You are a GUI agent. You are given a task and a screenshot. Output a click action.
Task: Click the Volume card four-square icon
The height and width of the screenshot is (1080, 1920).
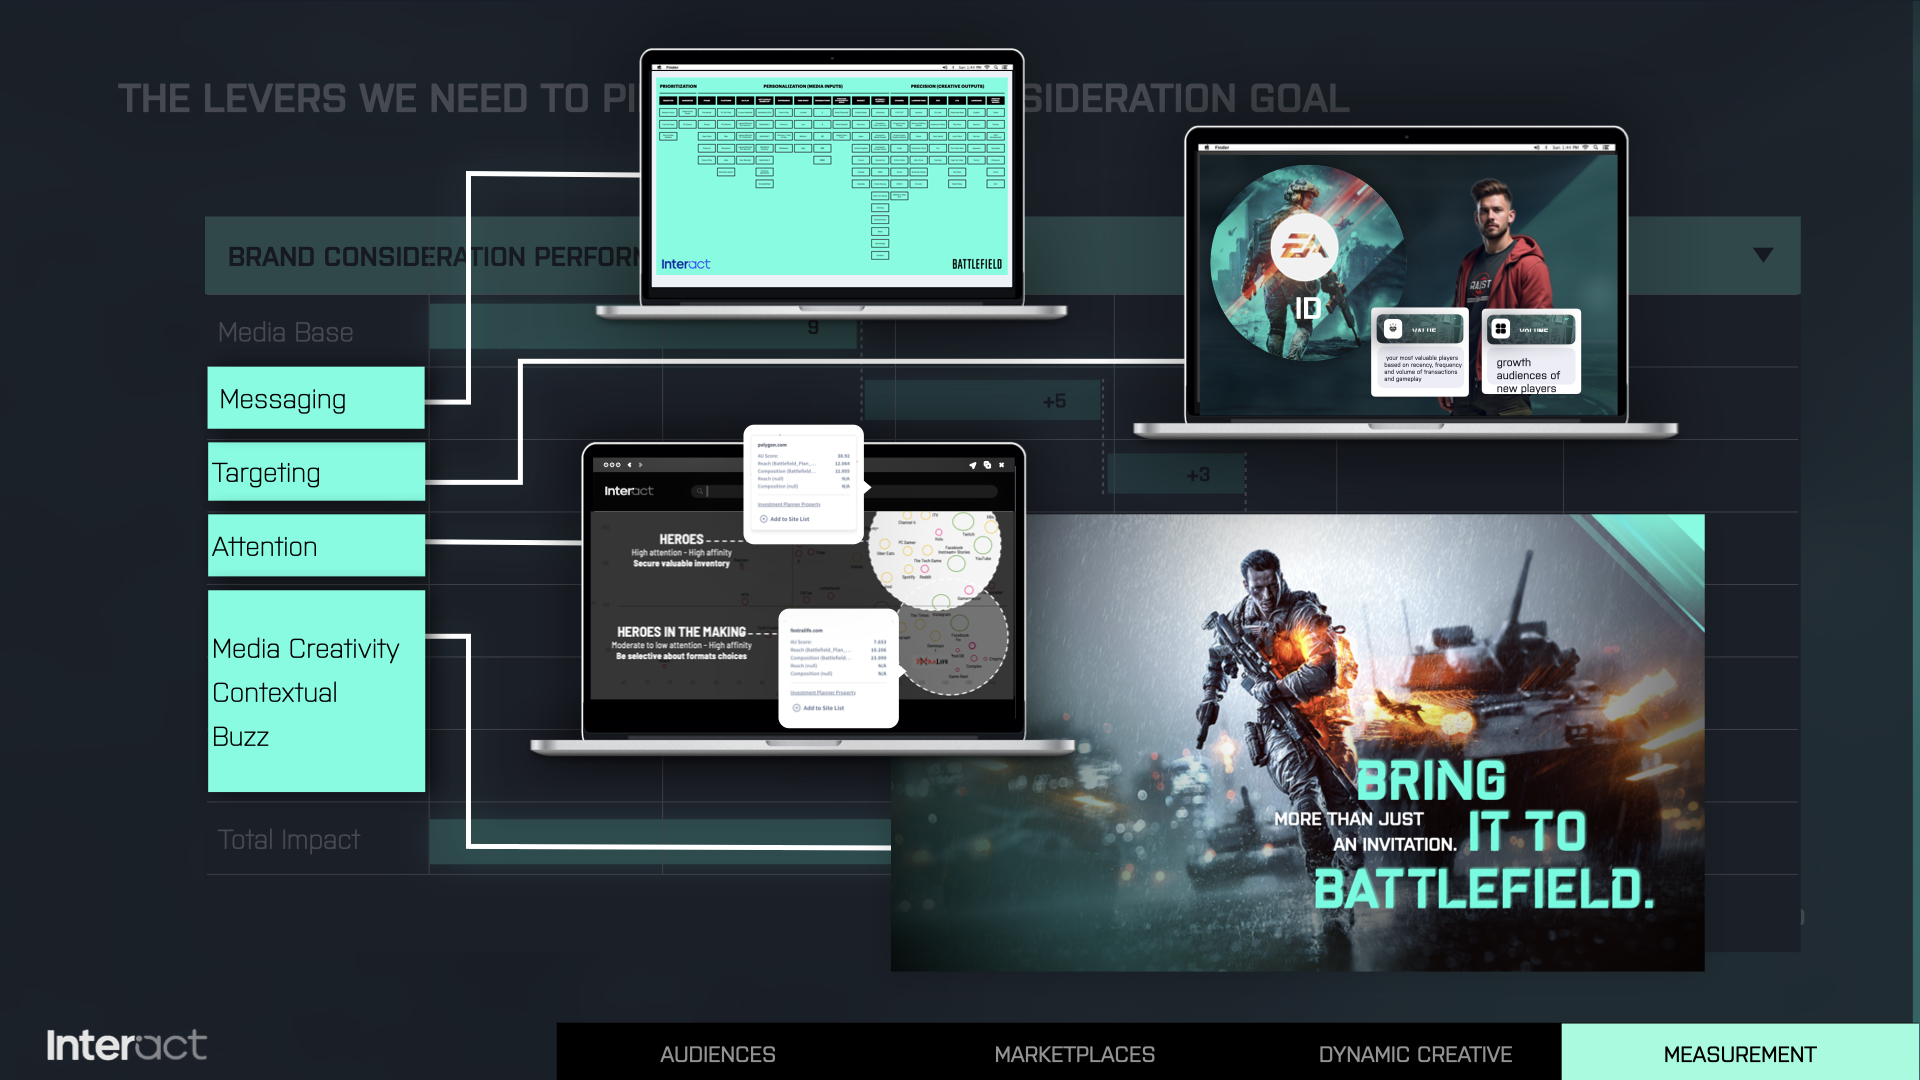(x=1500, y=328)
